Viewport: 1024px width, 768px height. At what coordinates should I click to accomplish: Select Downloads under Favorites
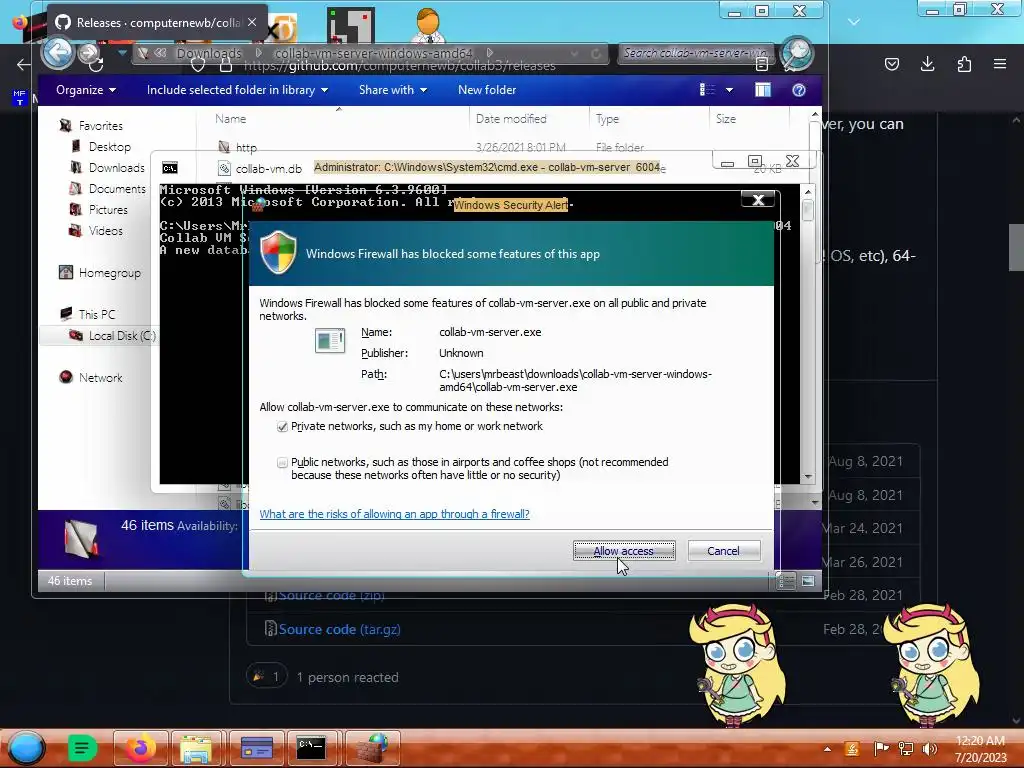[x=116, y=168]
